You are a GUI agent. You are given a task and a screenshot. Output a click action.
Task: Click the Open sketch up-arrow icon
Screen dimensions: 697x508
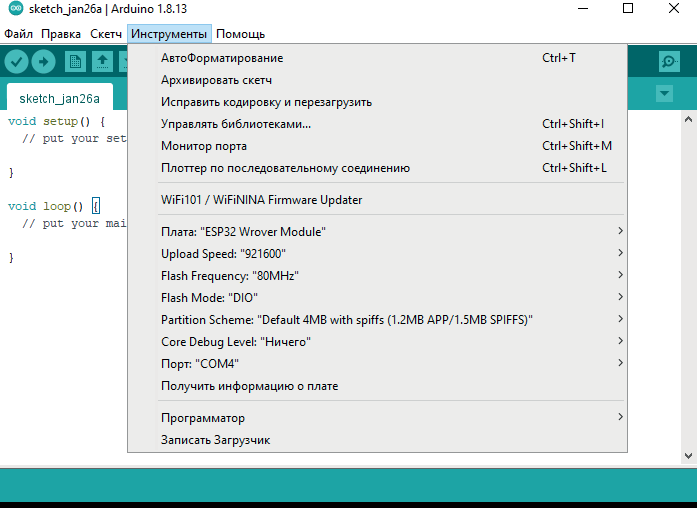(102, 62)
